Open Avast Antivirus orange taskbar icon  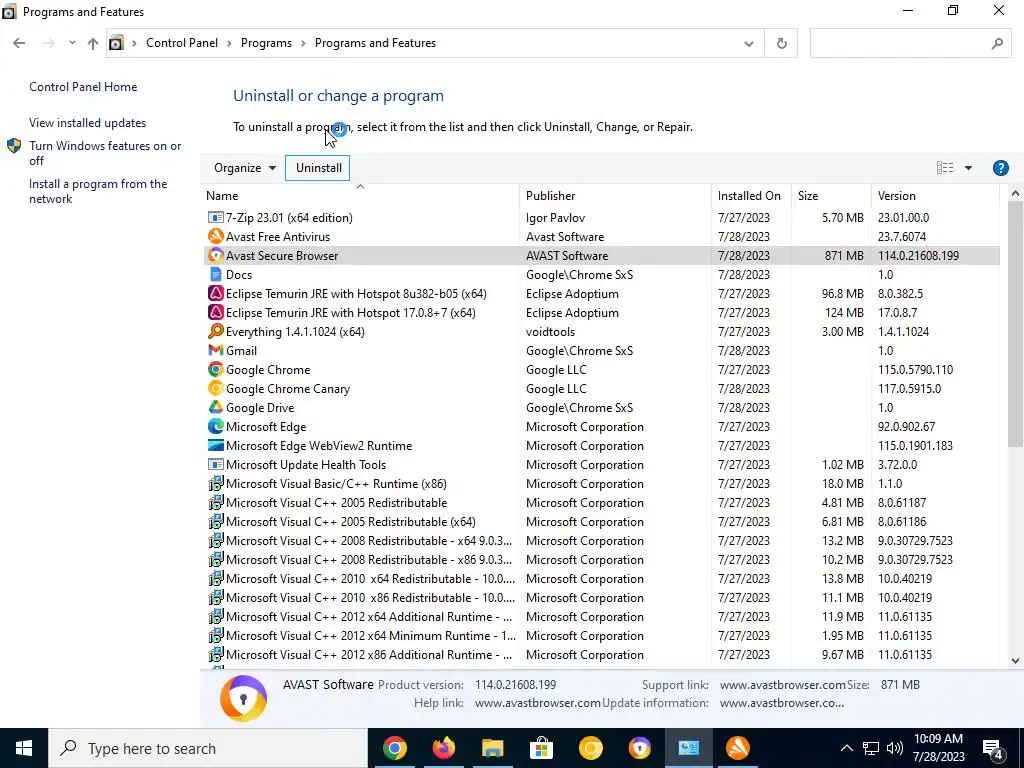pos(737,748)
